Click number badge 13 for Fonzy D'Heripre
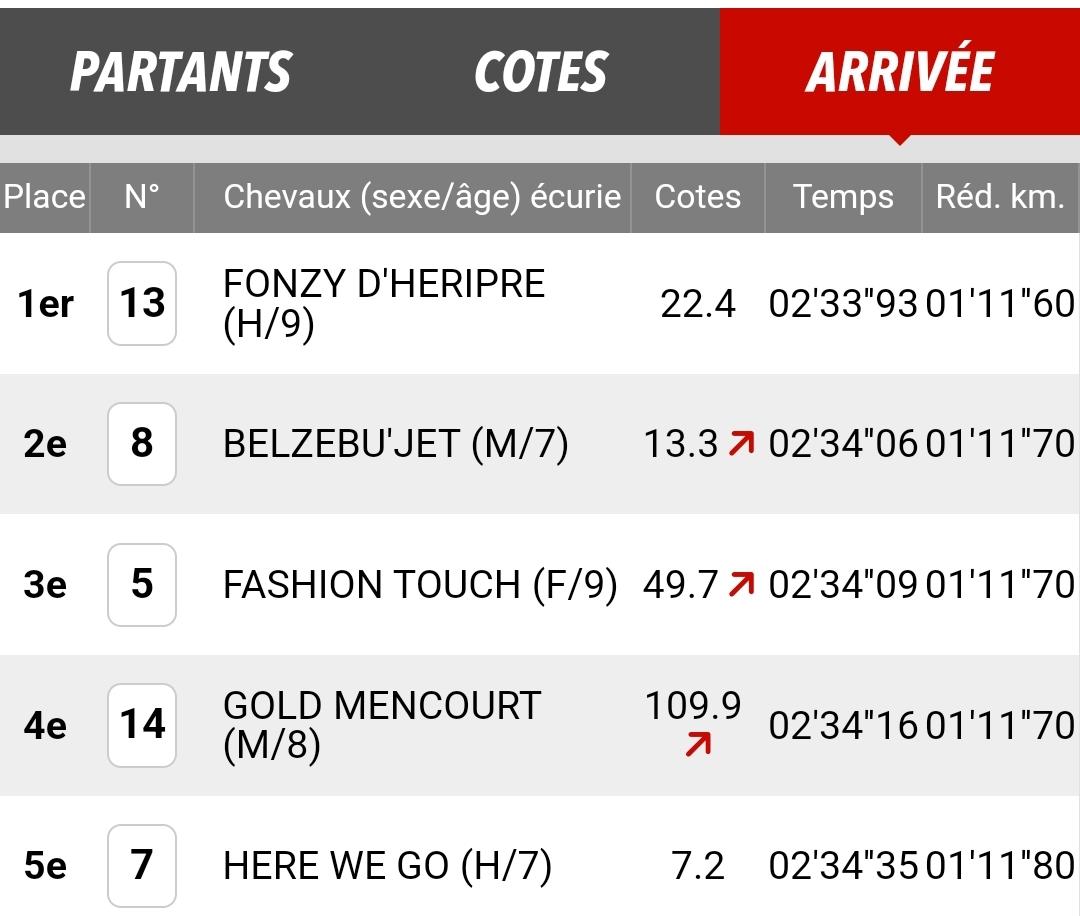 point(142,303)
